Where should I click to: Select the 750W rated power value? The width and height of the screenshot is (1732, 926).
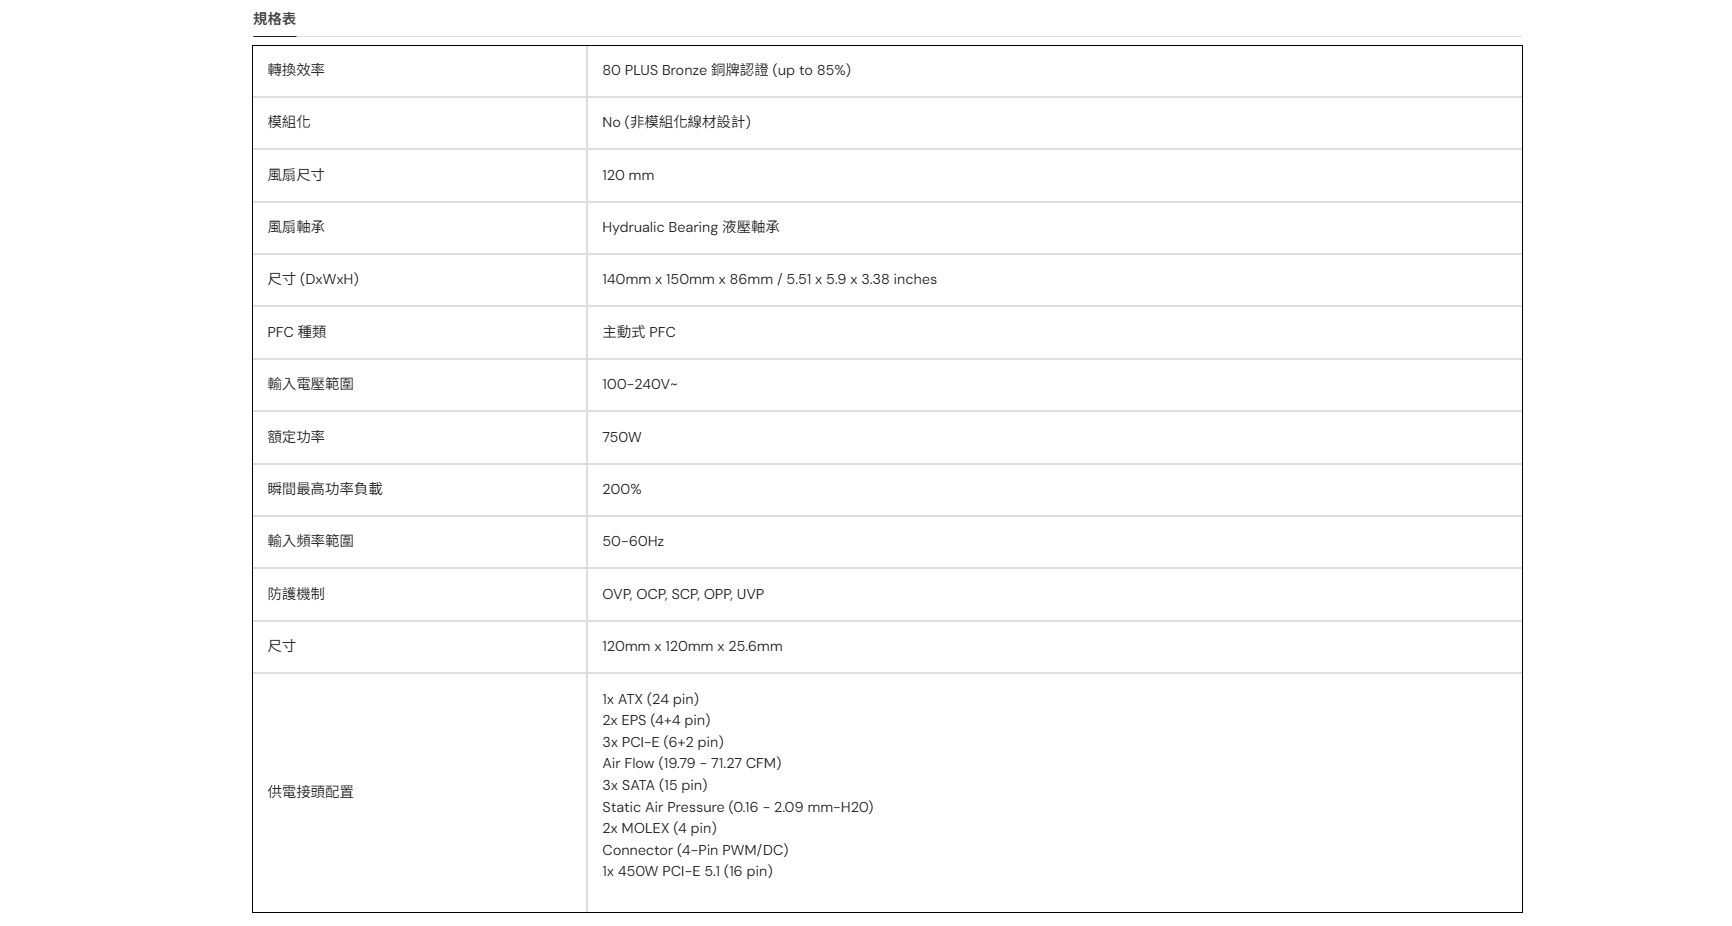point(622,437)
